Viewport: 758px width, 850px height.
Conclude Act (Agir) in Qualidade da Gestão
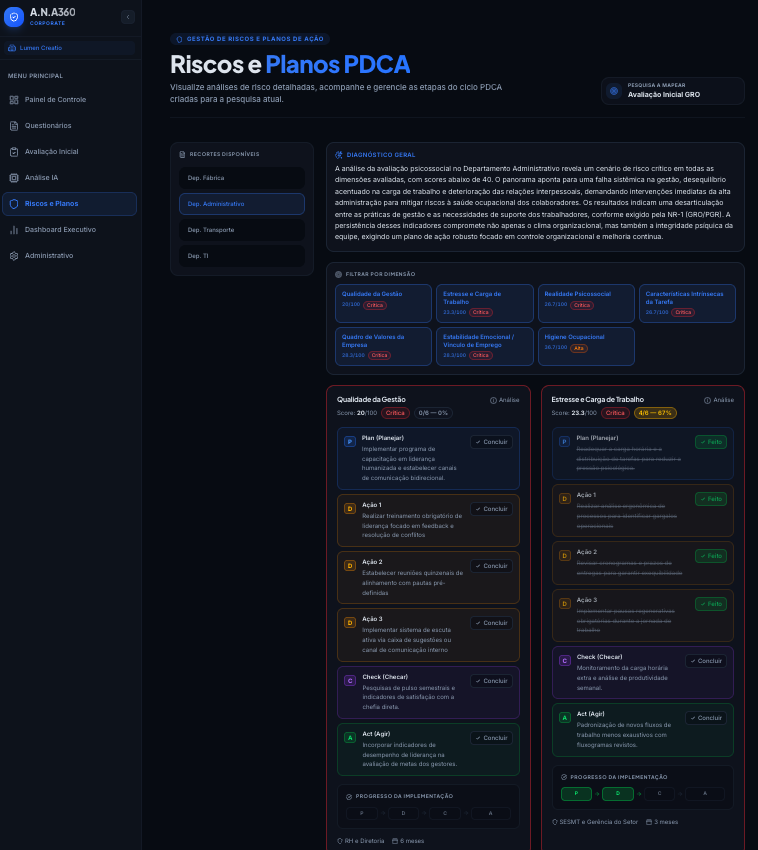[491, 738]
